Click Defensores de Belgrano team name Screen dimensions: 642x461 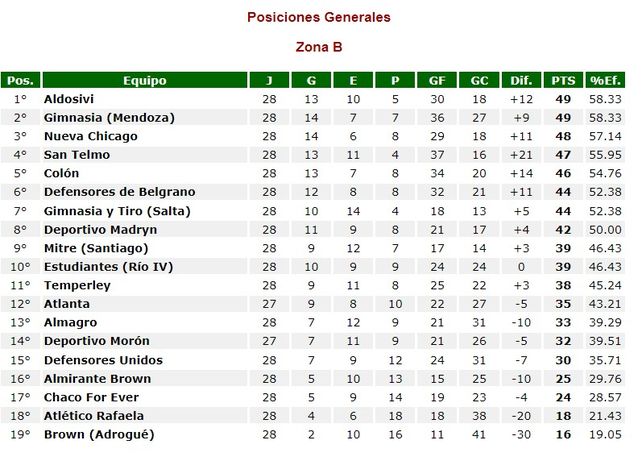click(120, 192)
